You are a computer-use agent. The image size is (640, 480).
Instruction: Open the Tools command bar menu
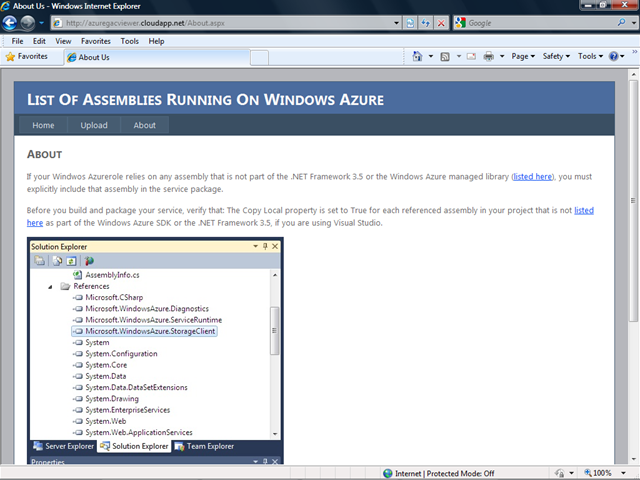(590, 56)
